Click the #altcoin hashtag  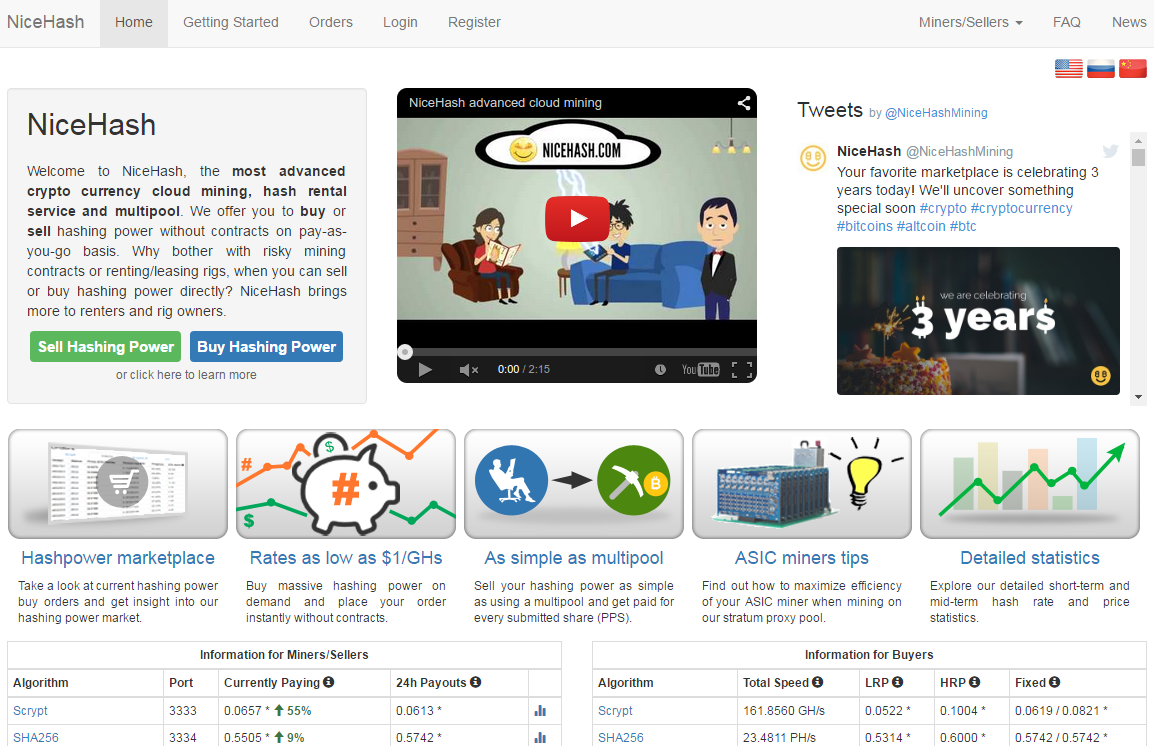(921, 226)
